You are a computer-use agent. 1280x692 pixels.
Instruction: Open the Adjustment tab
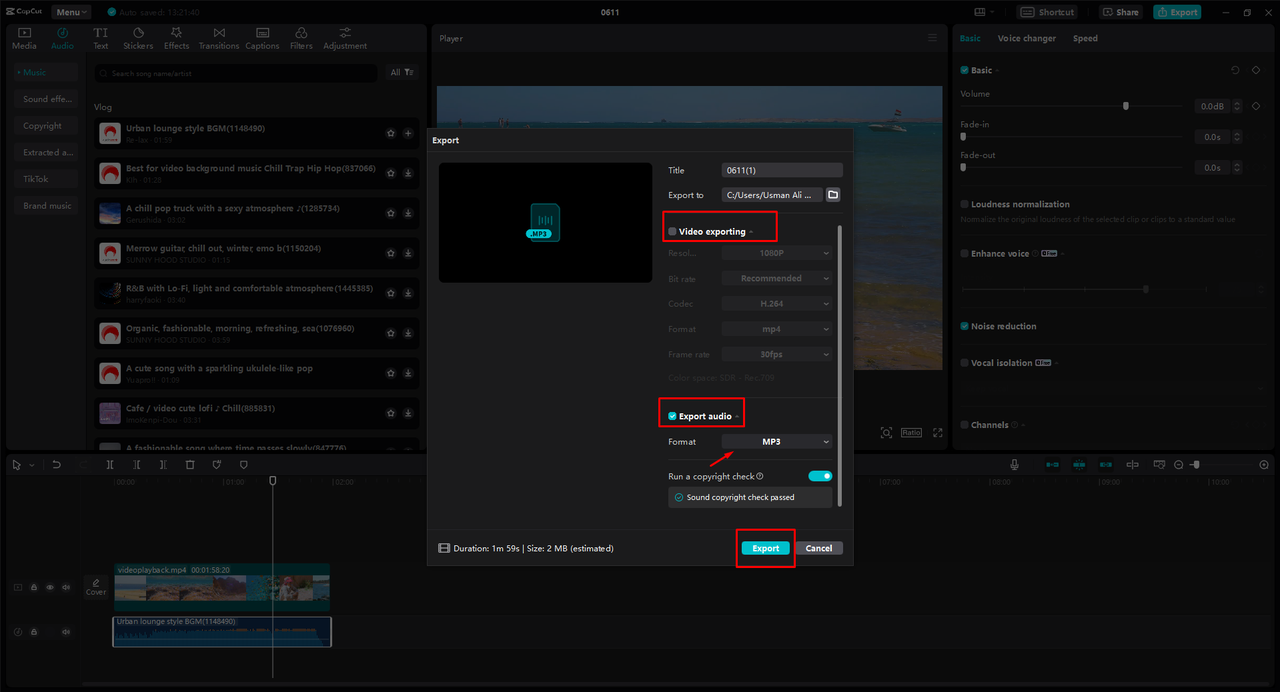(x=345, y=39)
